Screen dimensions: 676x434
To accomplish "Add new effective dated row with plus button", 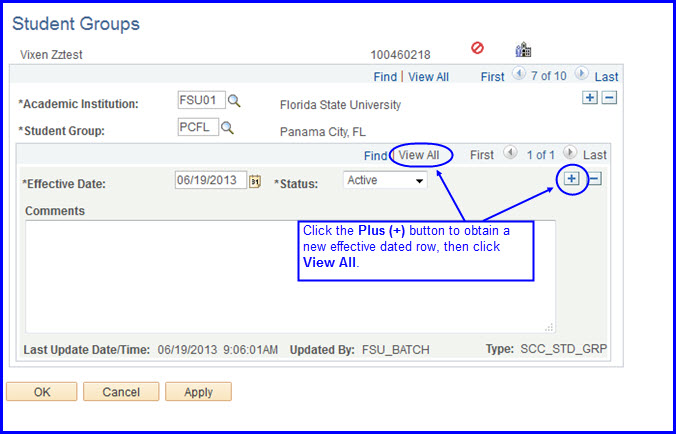I will pyautogui.click(x=571, y=178).
